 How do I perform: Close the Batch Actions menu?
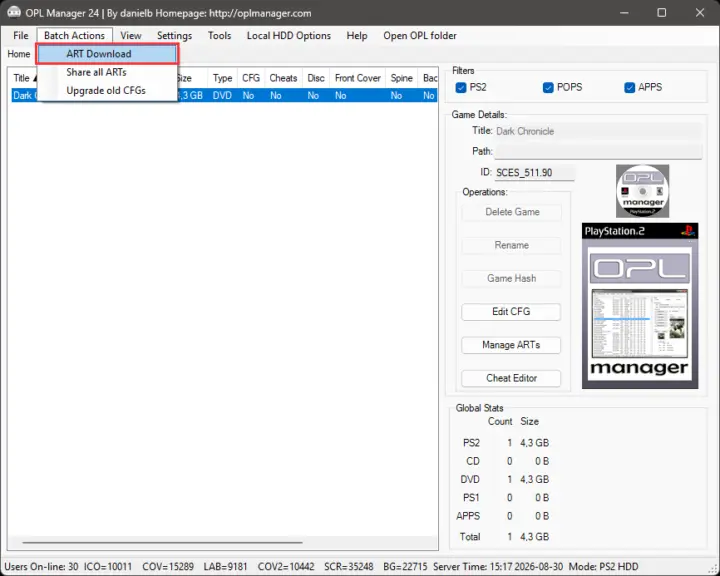point(74,35)
